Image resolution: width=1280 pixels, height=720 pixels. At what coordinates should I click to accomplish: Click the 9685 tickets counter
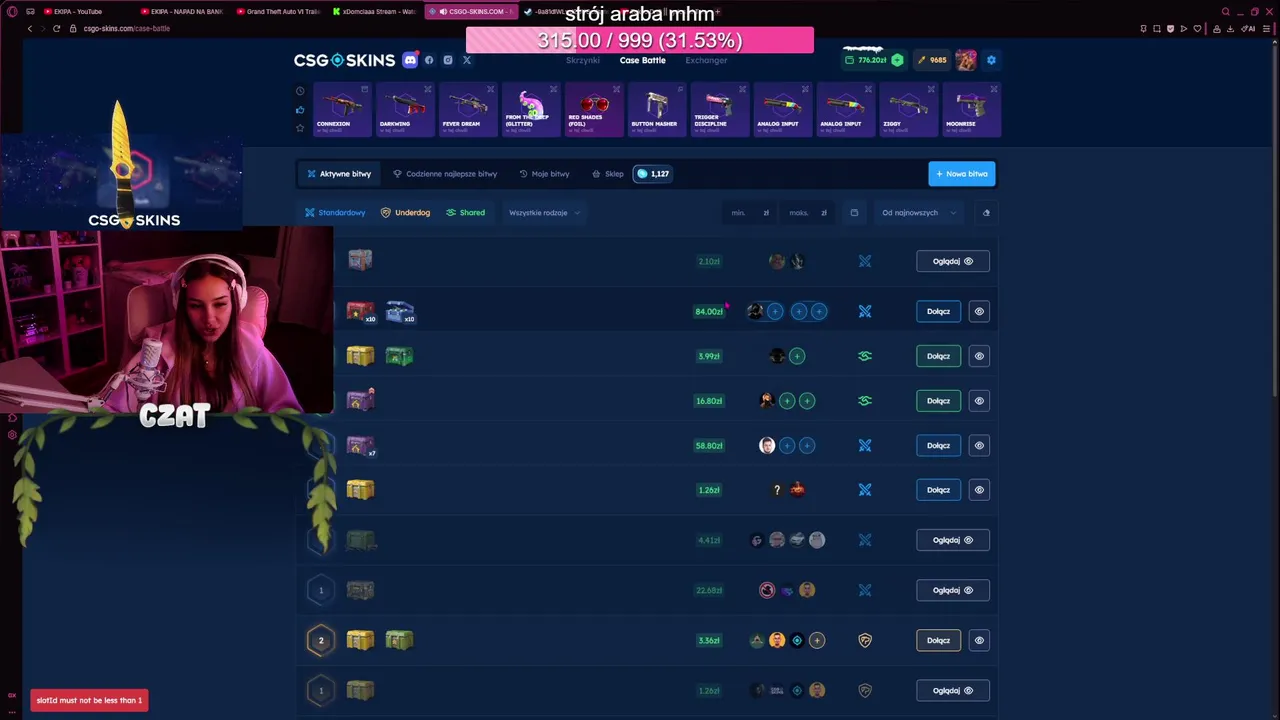point(931,60)
